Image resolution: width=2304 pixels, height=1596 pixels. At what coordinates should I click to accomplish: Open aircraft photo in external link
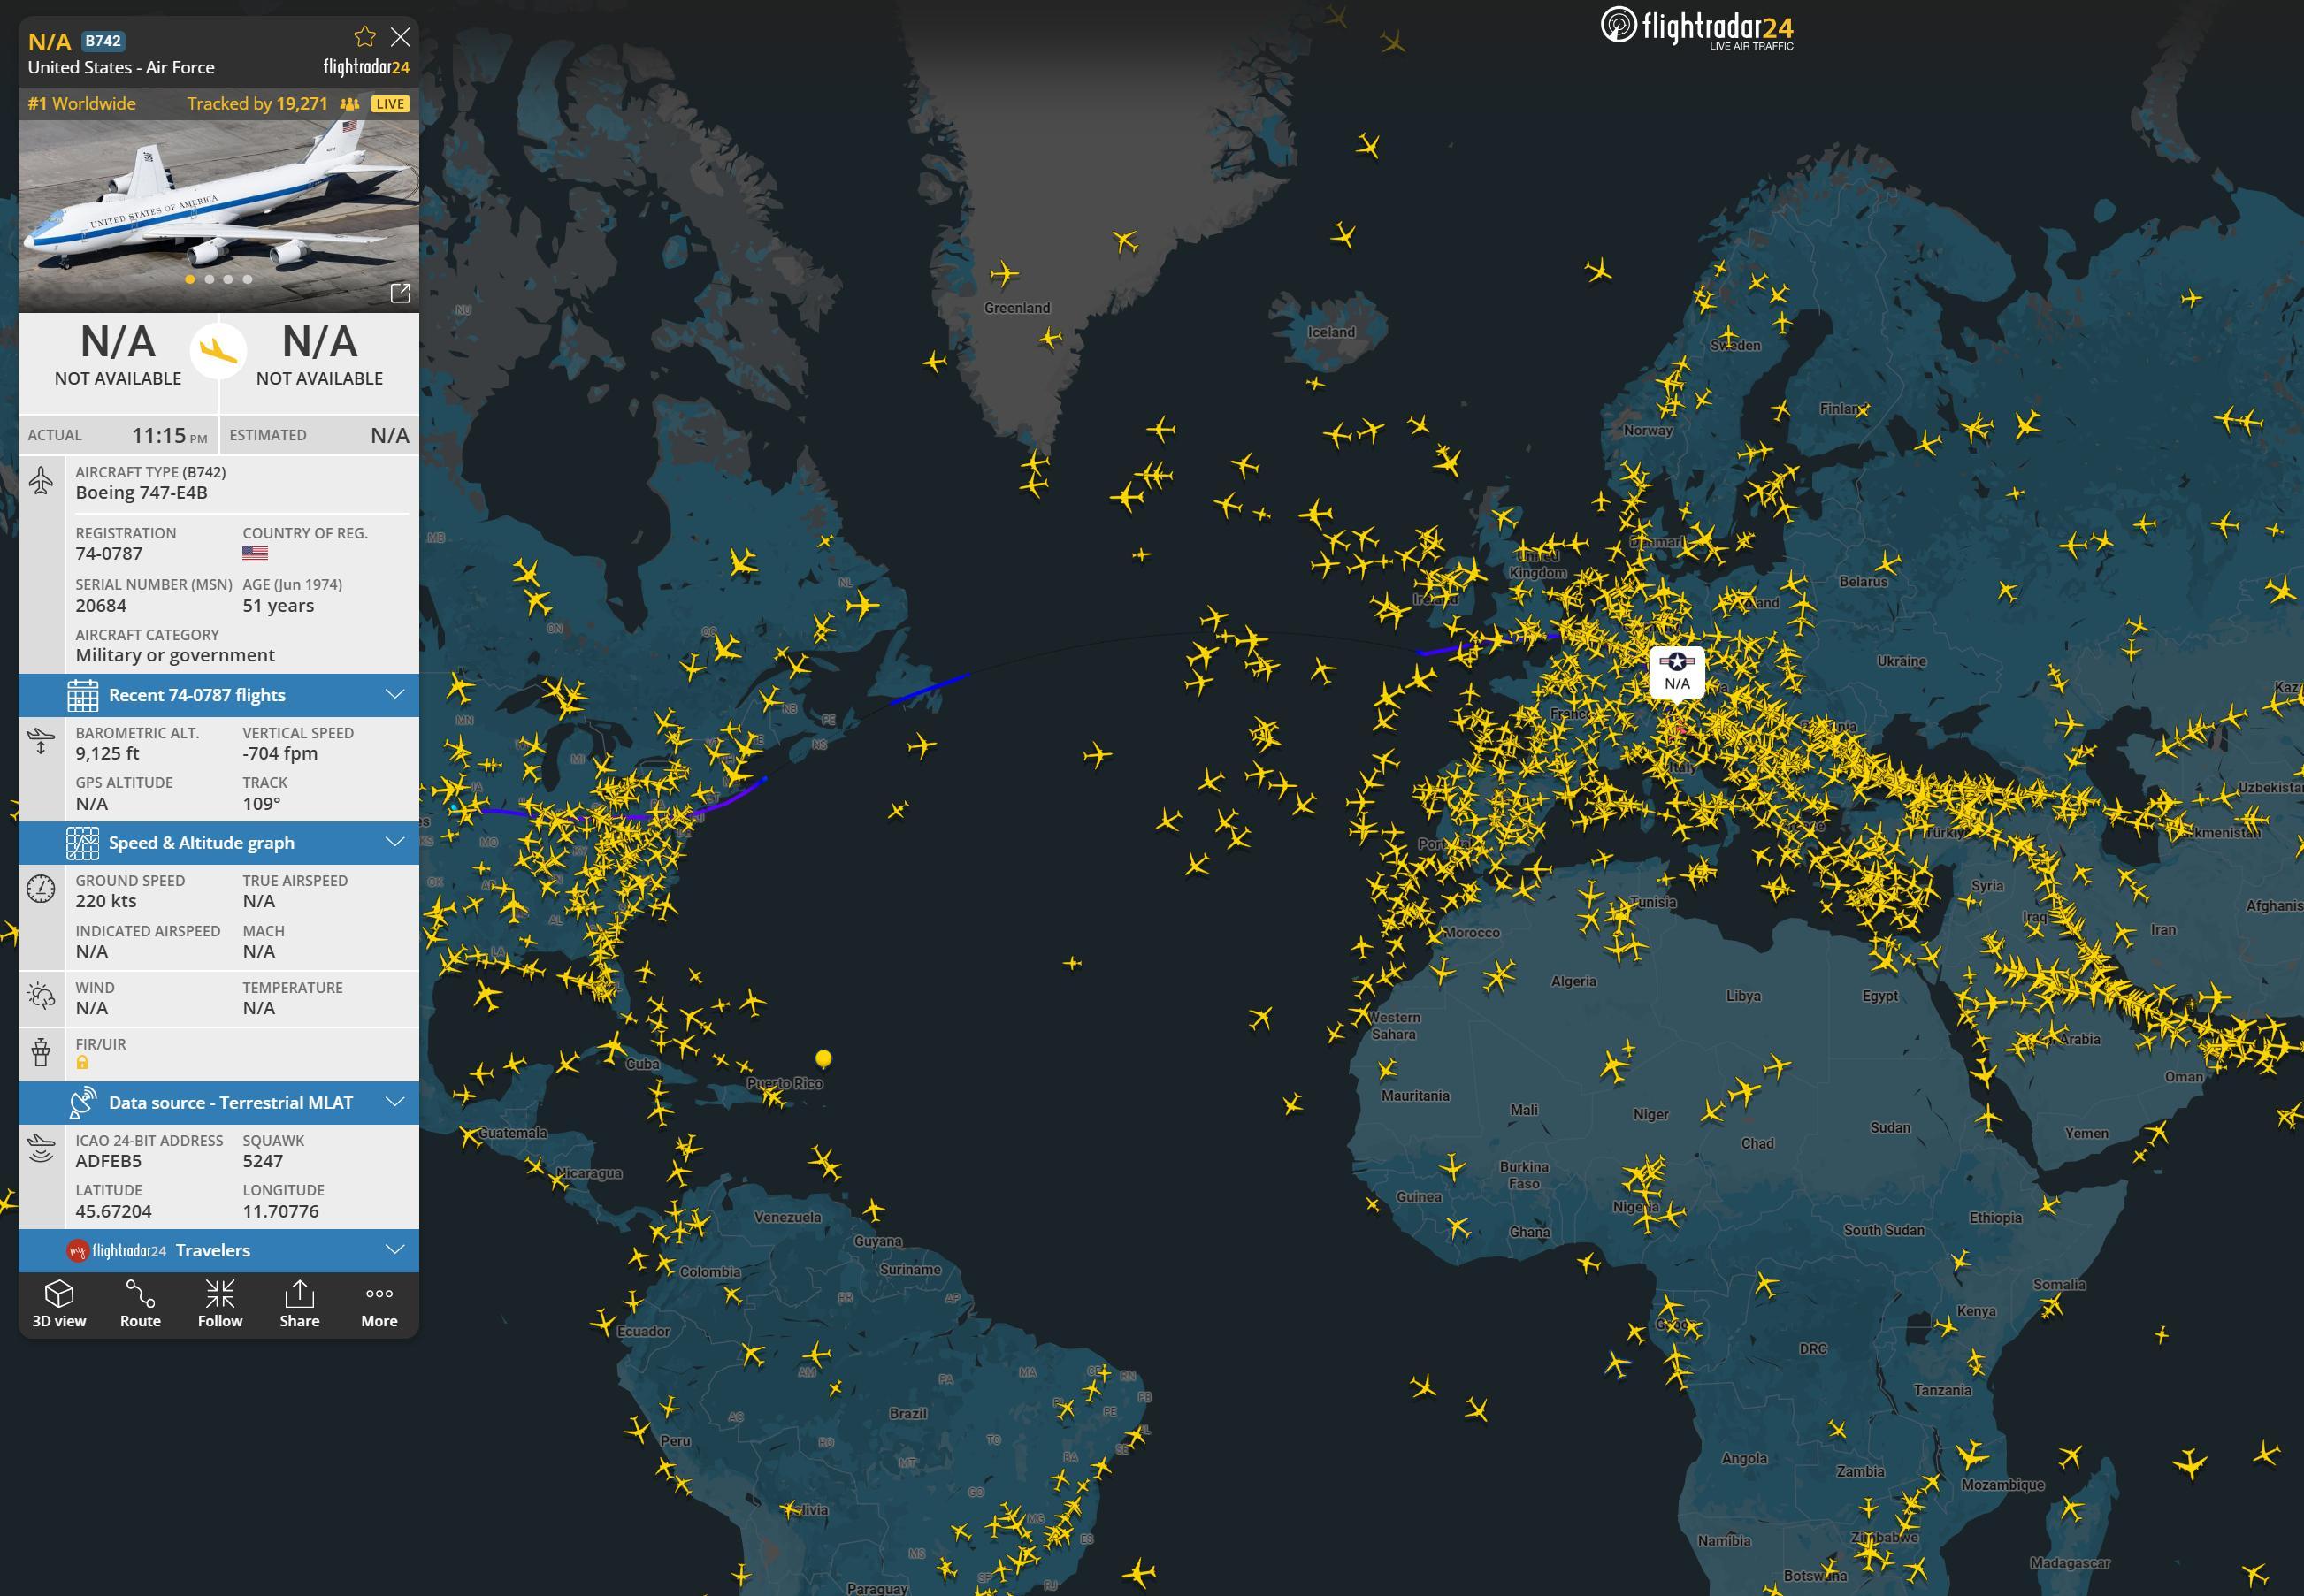399,293
